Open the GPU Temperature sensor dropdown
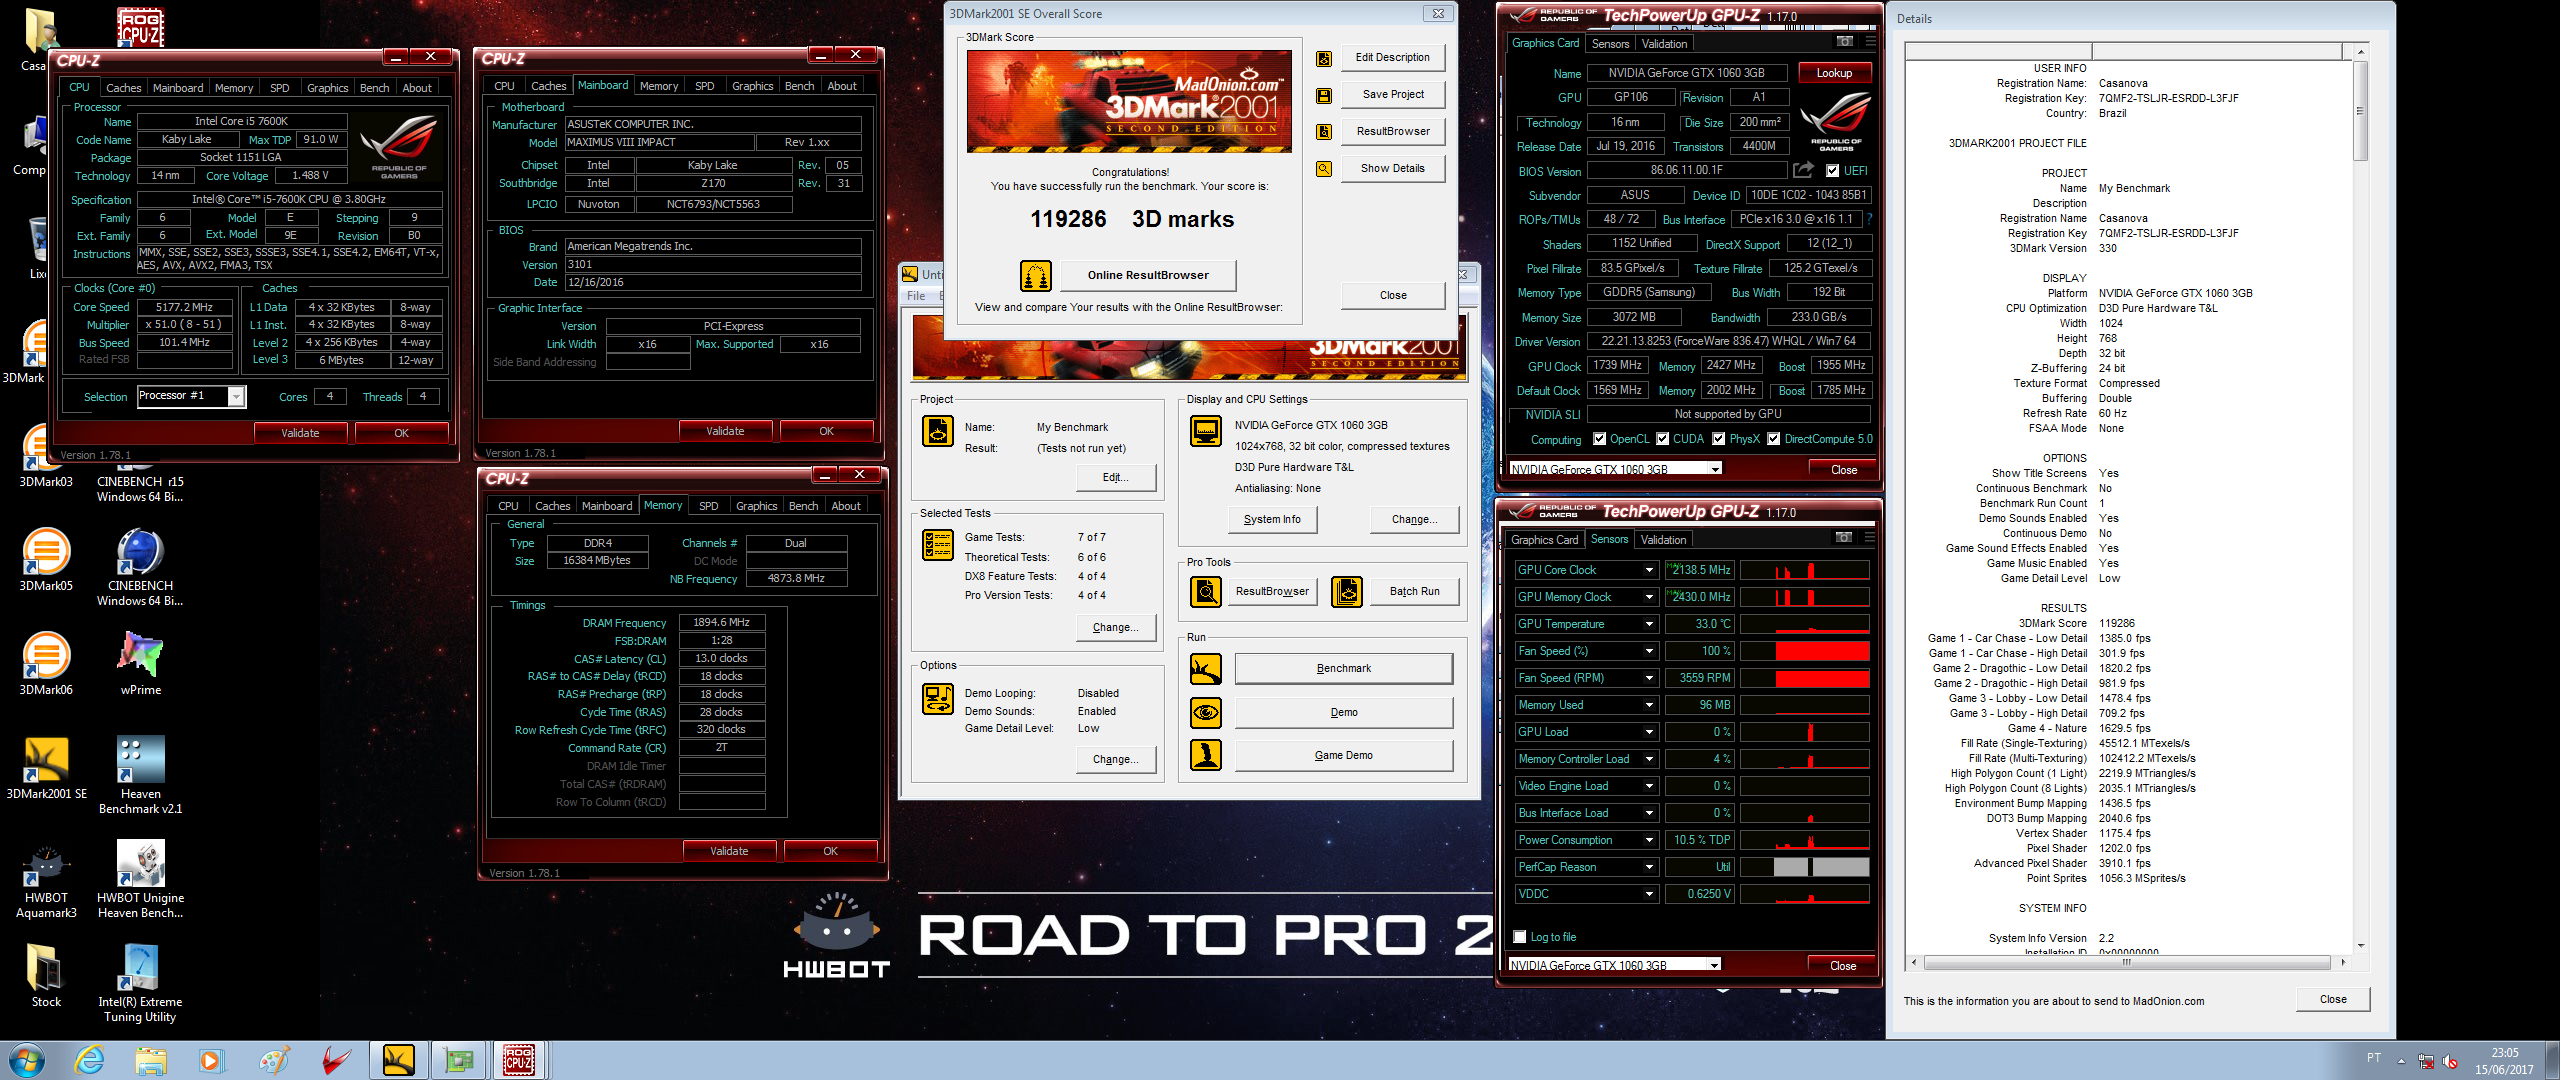This screenshot has width=2560, height=1080. click(1649, 624)
